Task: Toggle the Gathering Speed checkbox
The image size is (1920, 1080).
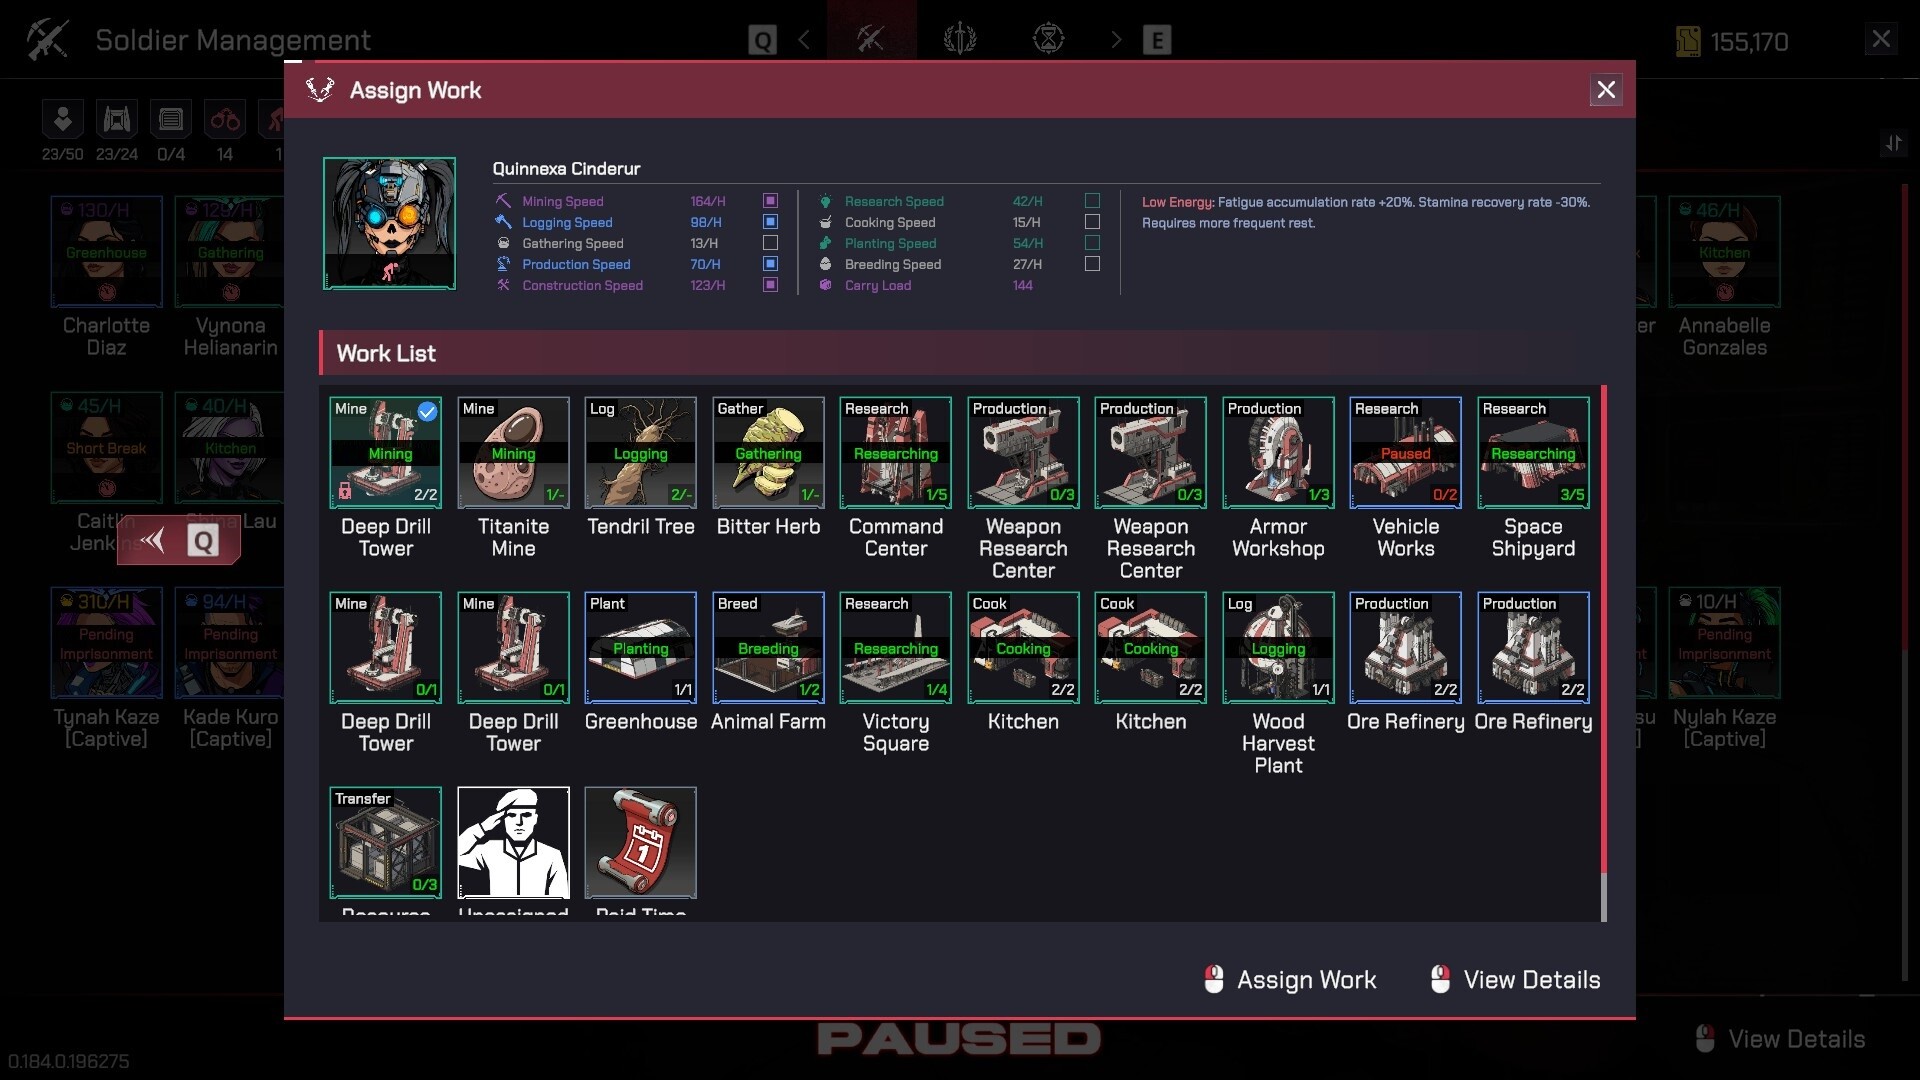Action: (x=770, y=243)
